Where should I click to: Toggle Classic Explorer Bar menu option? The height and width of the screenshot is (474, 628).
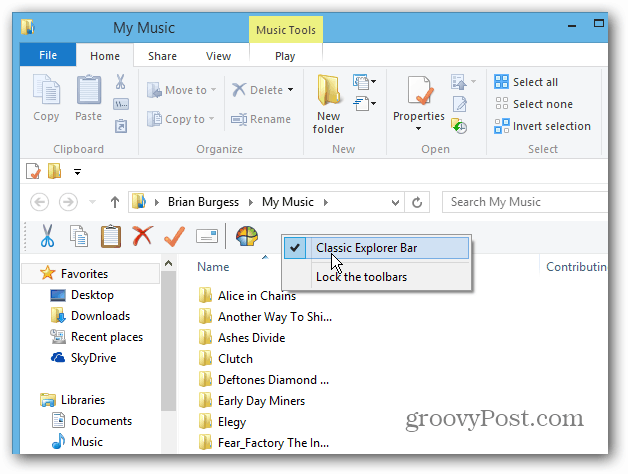coord(376,248)
